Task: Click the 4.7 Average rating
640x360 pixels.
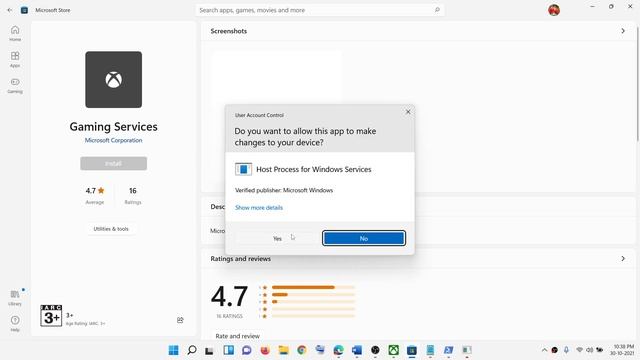Action: (95, 195)
